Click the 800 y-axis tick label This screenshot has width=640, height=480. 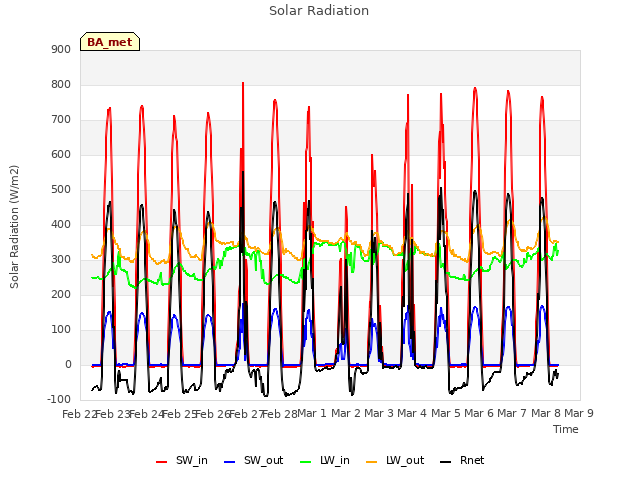[x=61, y=84]
